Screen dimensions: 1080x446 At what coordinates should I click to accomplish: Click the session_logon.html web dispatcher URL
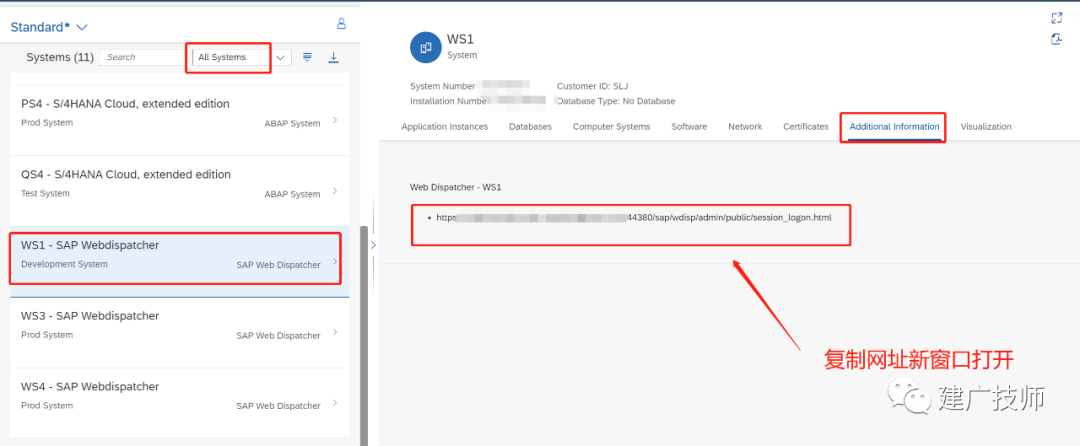point(634,217)
